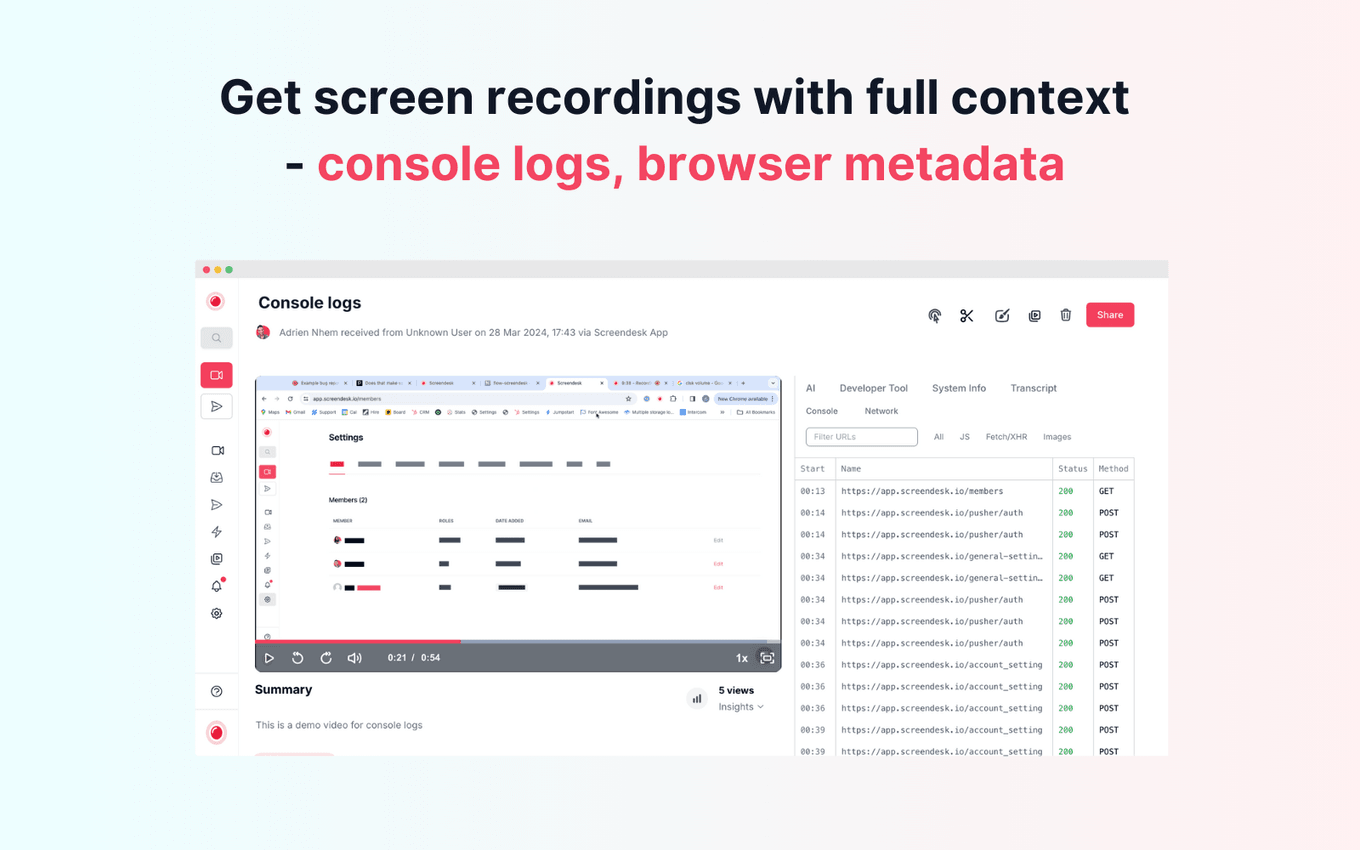Switch to the AI tab
This screenshot has height=850, width=1360.
click(x=811, y=388)
